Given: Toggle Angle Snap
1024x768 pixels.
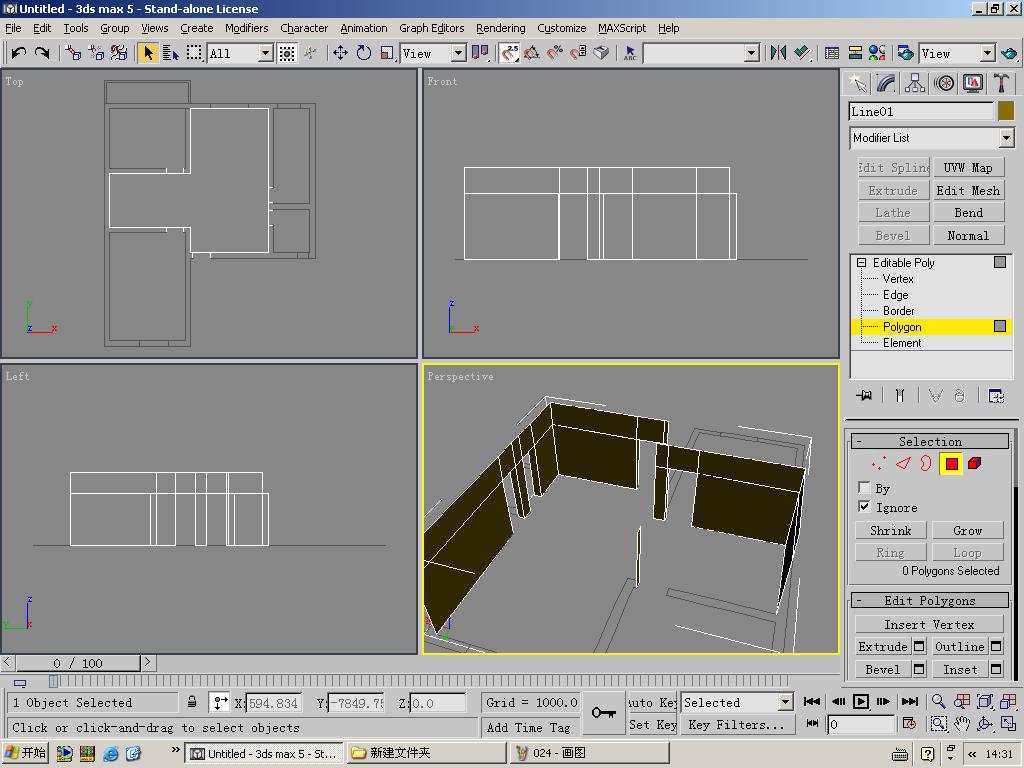Looking at the screenshot, I should [532, 53].
